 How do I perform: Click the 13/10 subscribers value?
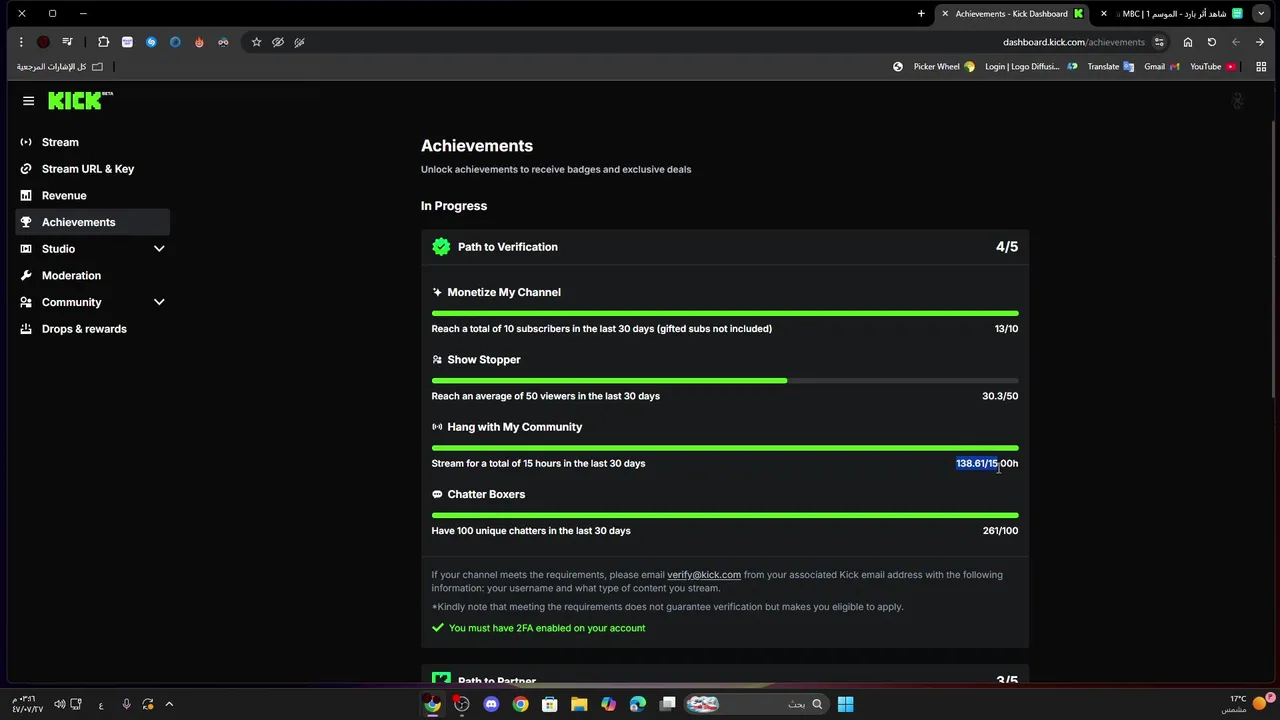coord(1006,329)
